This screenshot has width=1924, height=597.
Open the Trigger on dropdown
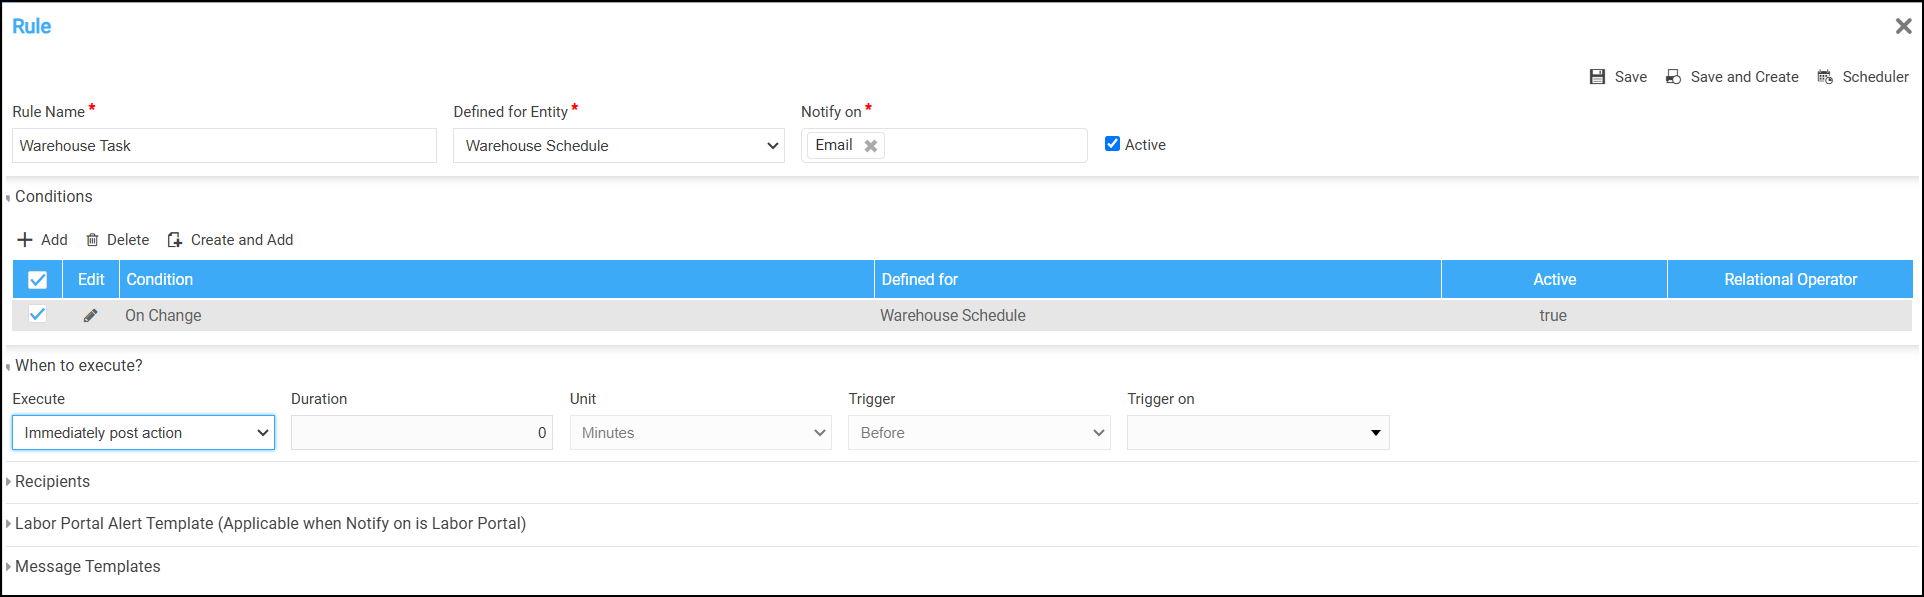pyautogui.click(x=1258, y=433)
